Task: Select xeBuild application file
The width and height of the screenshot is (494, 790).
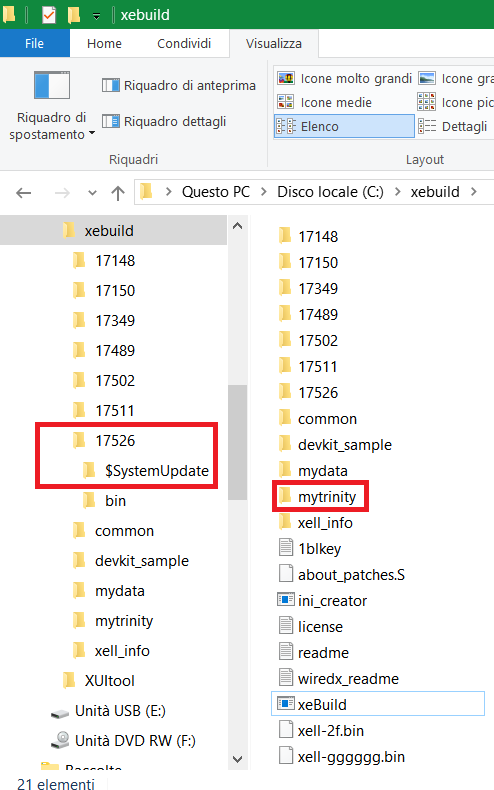Action: click(378, 704)
